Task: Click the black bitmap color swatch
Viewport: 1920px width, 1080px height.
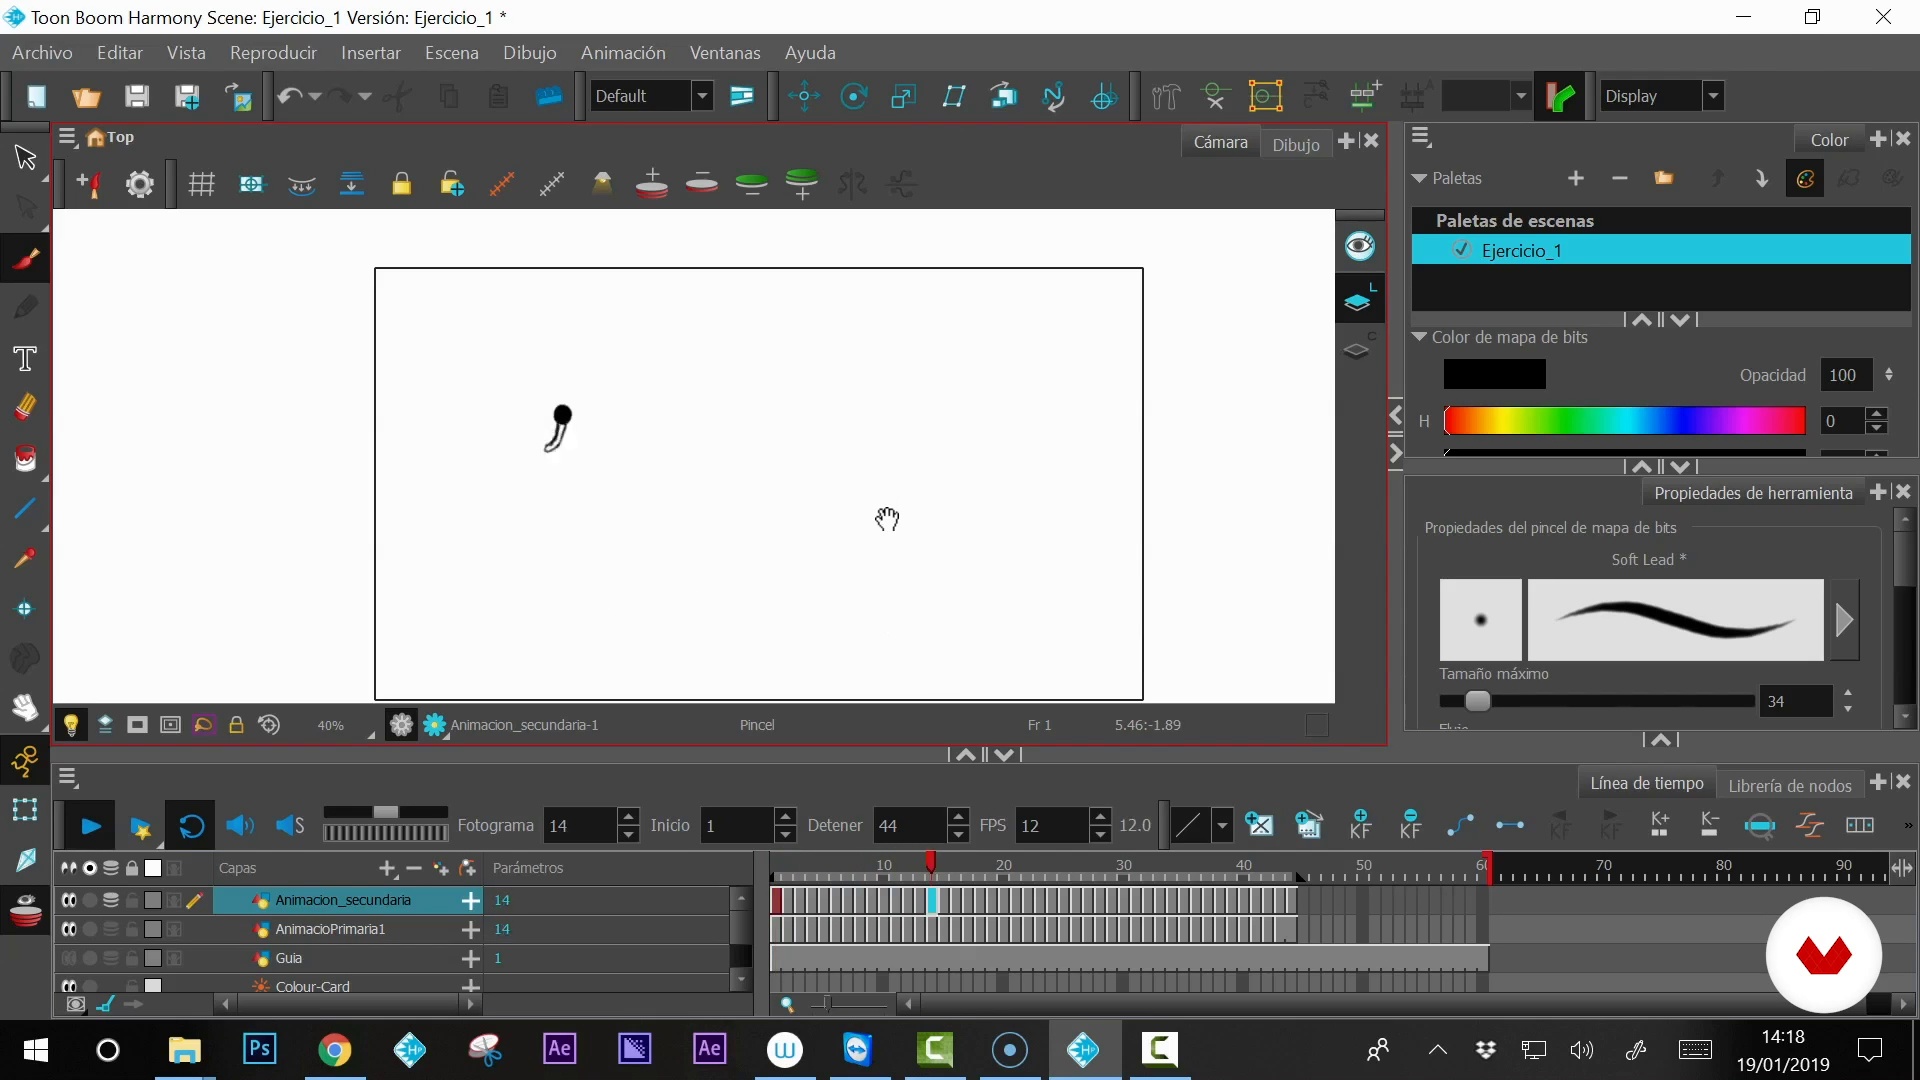Action: (1495, 374)
